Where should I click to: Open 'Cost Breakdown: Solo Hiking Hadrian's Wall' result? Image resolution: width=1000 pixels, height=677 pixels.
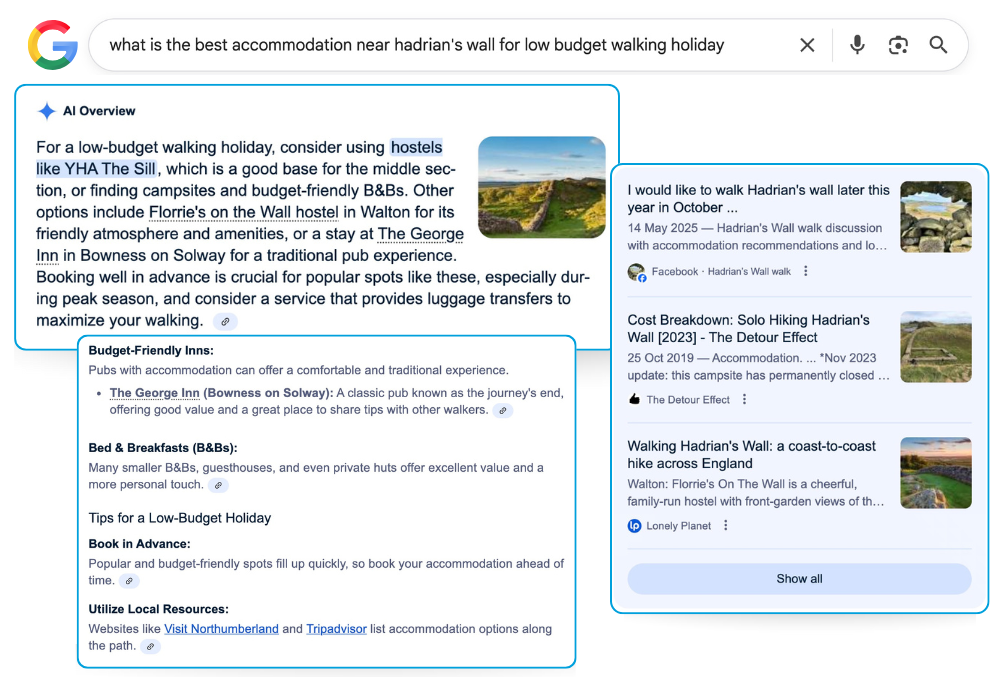click(x=748, y=329)
